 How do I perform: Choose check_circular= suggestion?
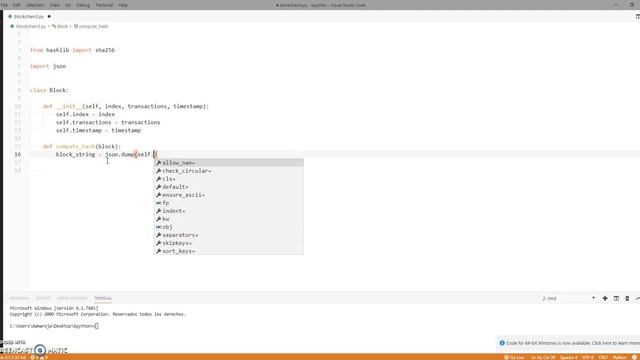[x=229, y=171]
